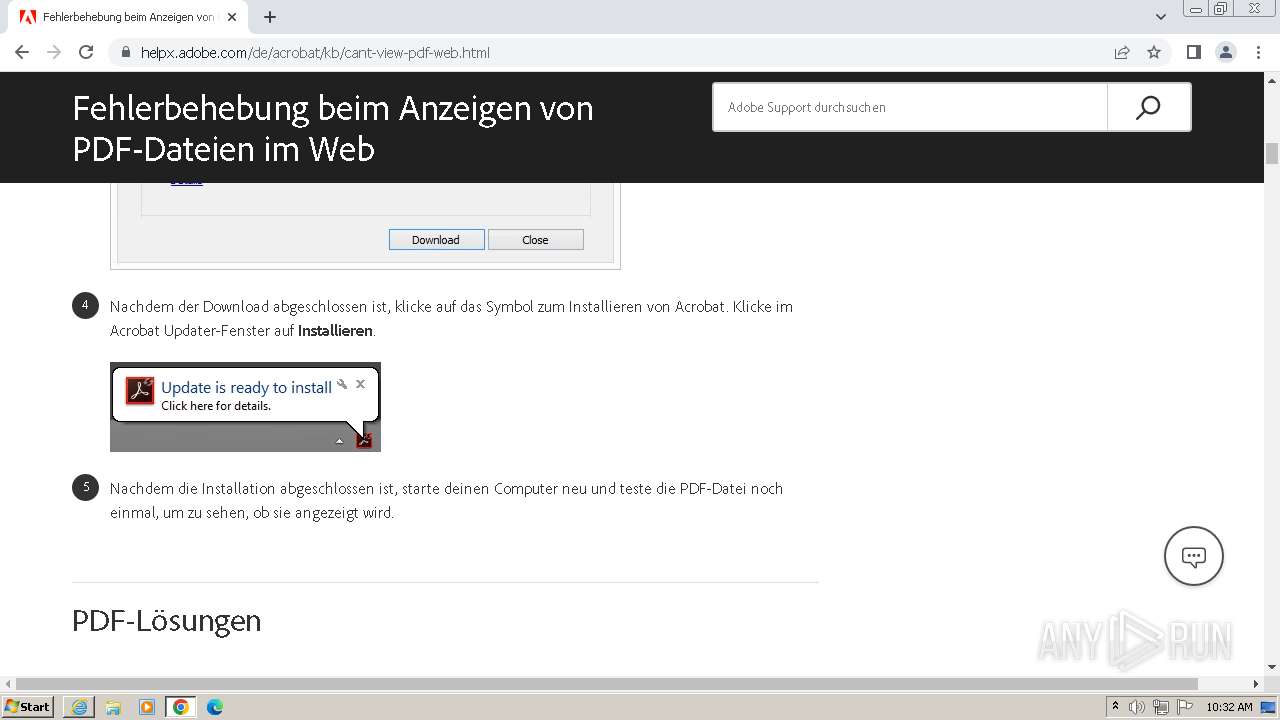Viewport: 1280px width, 720px height.
Task: Restore down the Chrome window
Action: point(1221,9)
